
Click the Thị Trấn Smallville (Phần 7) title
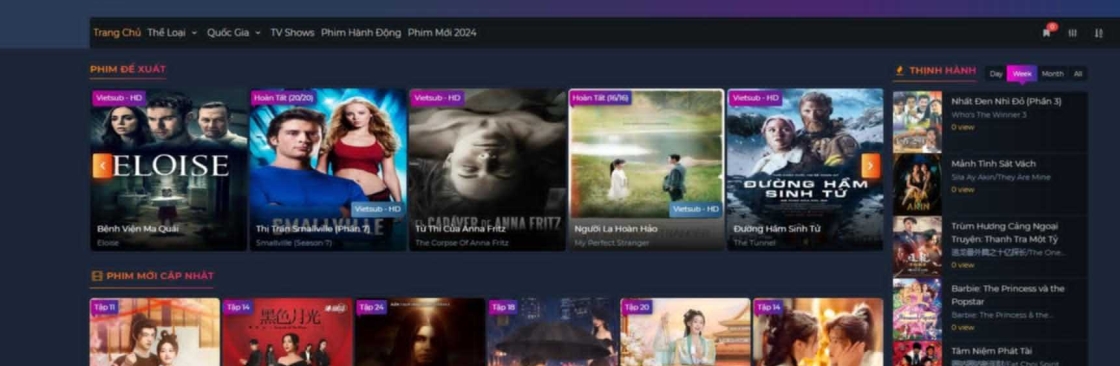[x=313, y=229]
